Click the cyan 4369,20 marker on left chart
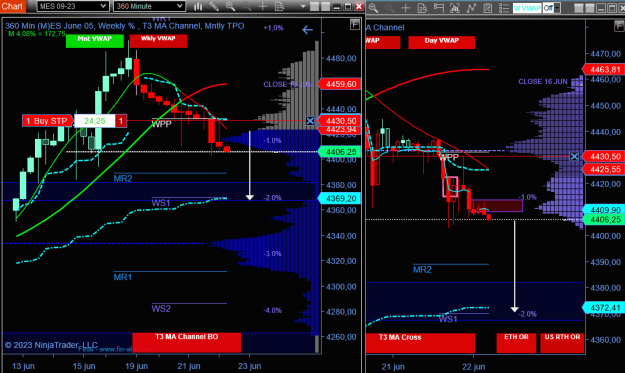The height and width of the screenshot is (373, 625). (x=340, y=198)
